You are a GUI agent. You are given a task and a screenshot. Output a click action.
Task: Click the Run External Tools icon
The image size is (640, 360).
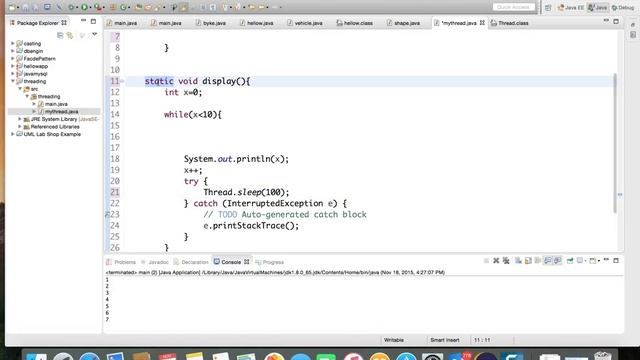pos(98,7)
